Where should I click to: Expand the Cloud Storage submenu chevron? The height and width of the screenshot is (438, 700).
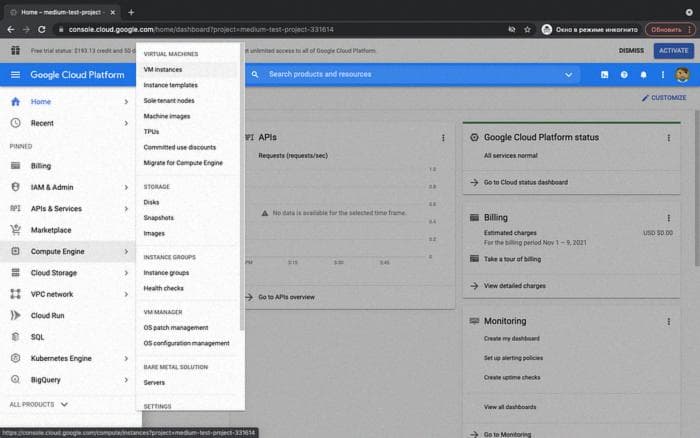click(x=126, y=273)
